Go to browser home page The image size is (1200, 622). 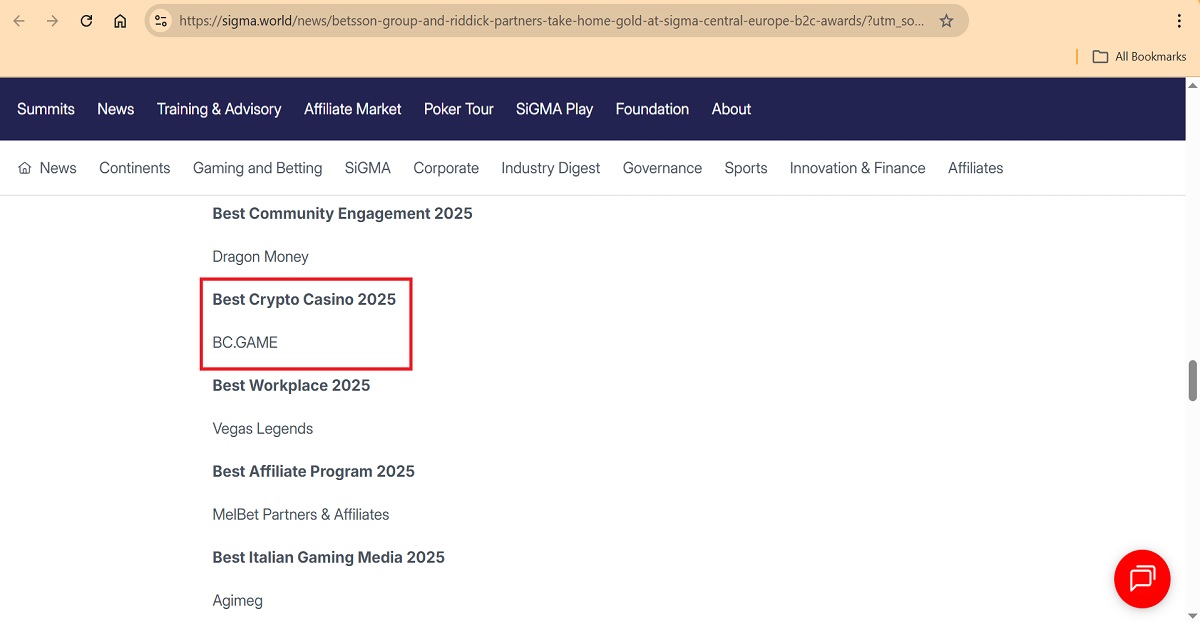[120, 21]
